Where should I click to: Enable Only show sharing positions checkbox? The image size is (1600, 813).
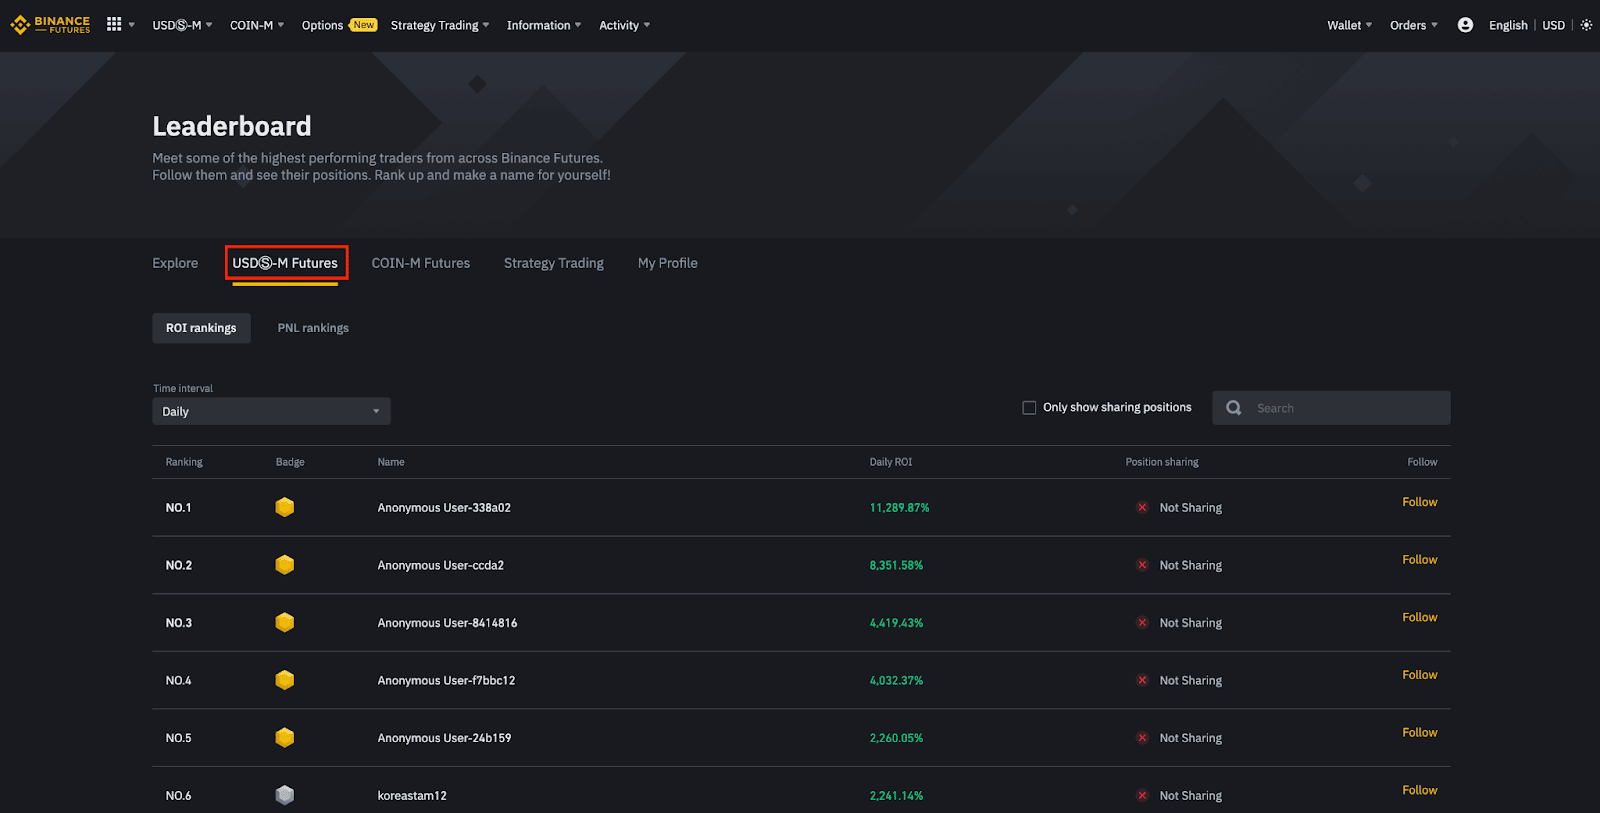point(1029,407)
